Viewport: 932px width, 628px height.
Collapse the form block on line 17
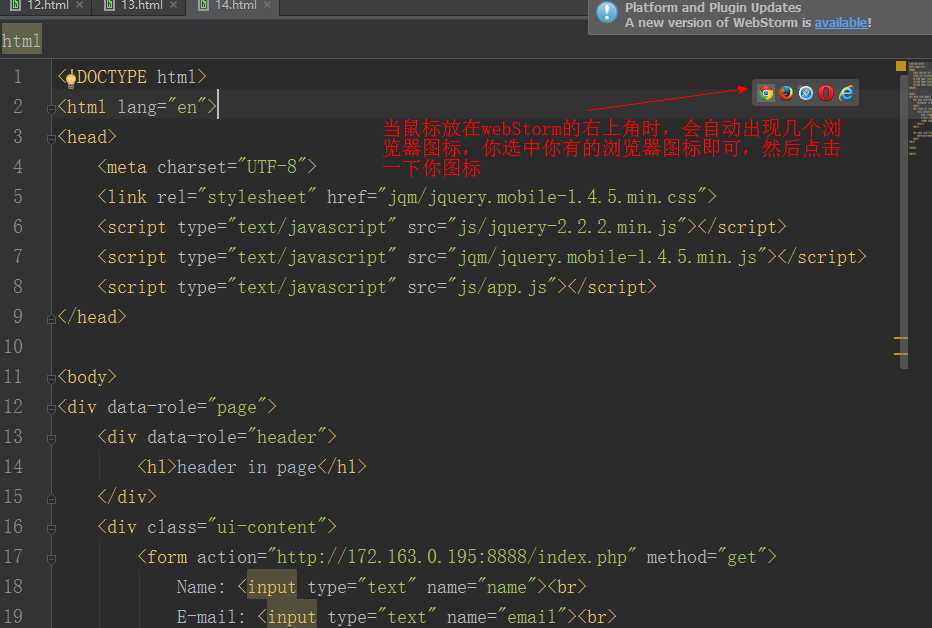click(51, 558)
